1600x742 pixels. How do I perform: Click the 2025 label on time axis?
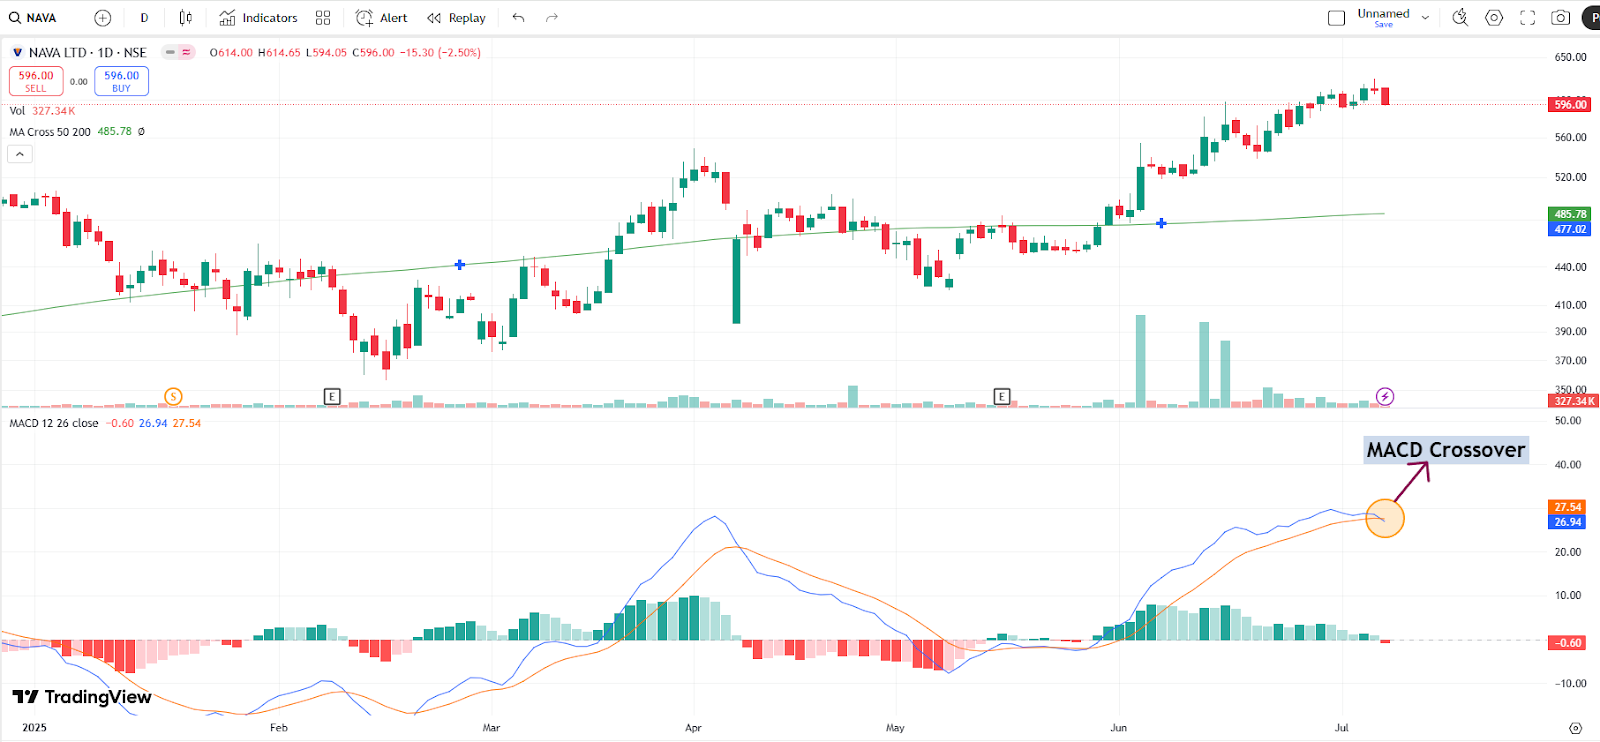pos(34,728)
